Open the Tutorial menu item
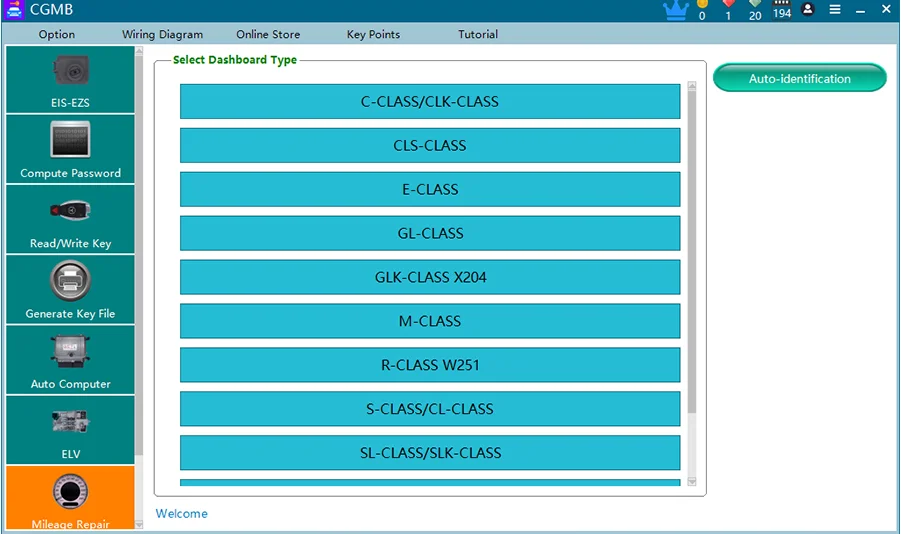 (x=478, y=34)
